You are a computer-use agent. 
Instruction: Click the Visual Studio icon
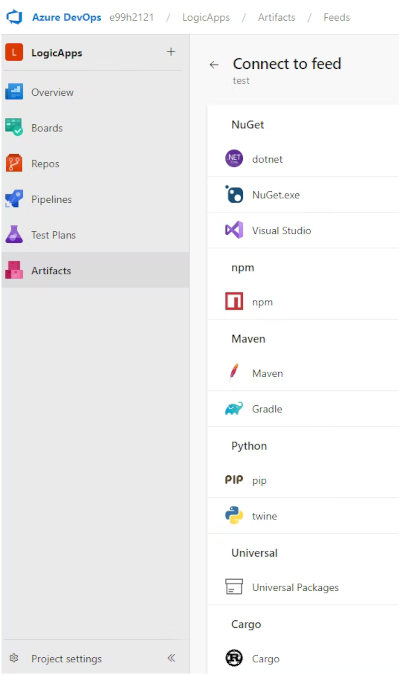click(234, 230)
